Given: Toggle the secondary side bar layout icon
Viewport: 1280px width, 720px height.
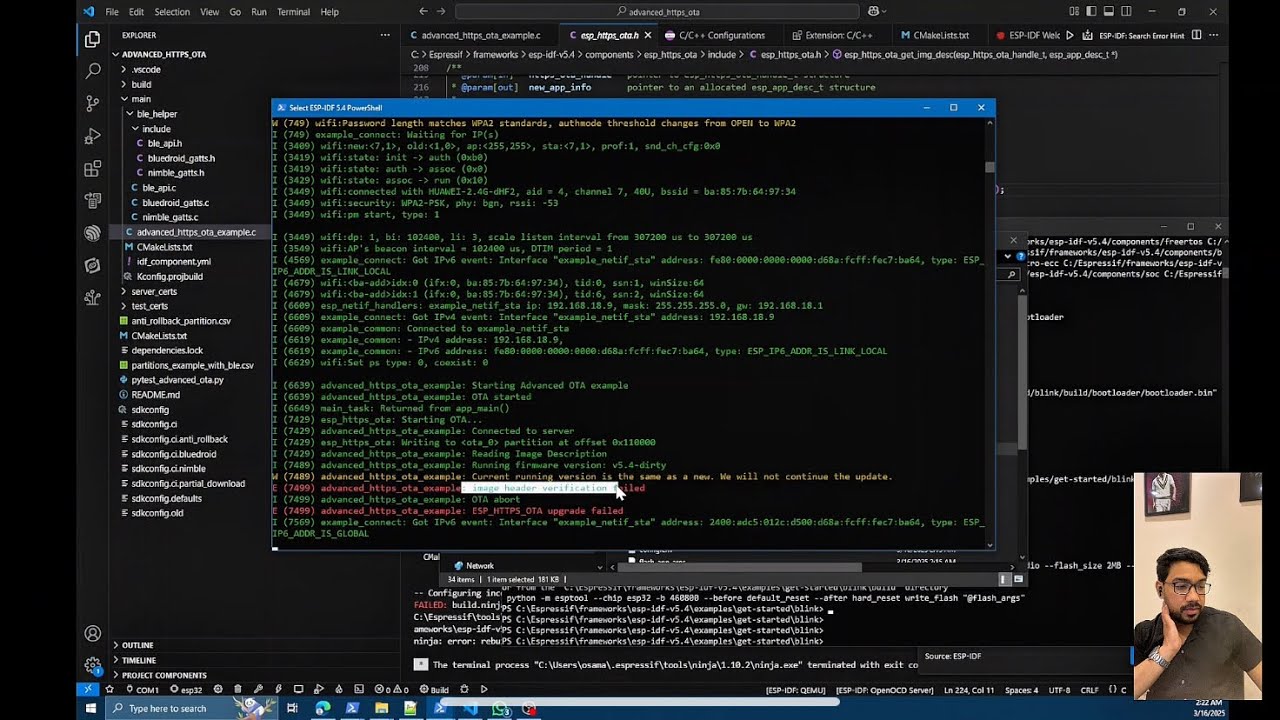Looking at the screenshot, I should click(x=1126, y=12).
